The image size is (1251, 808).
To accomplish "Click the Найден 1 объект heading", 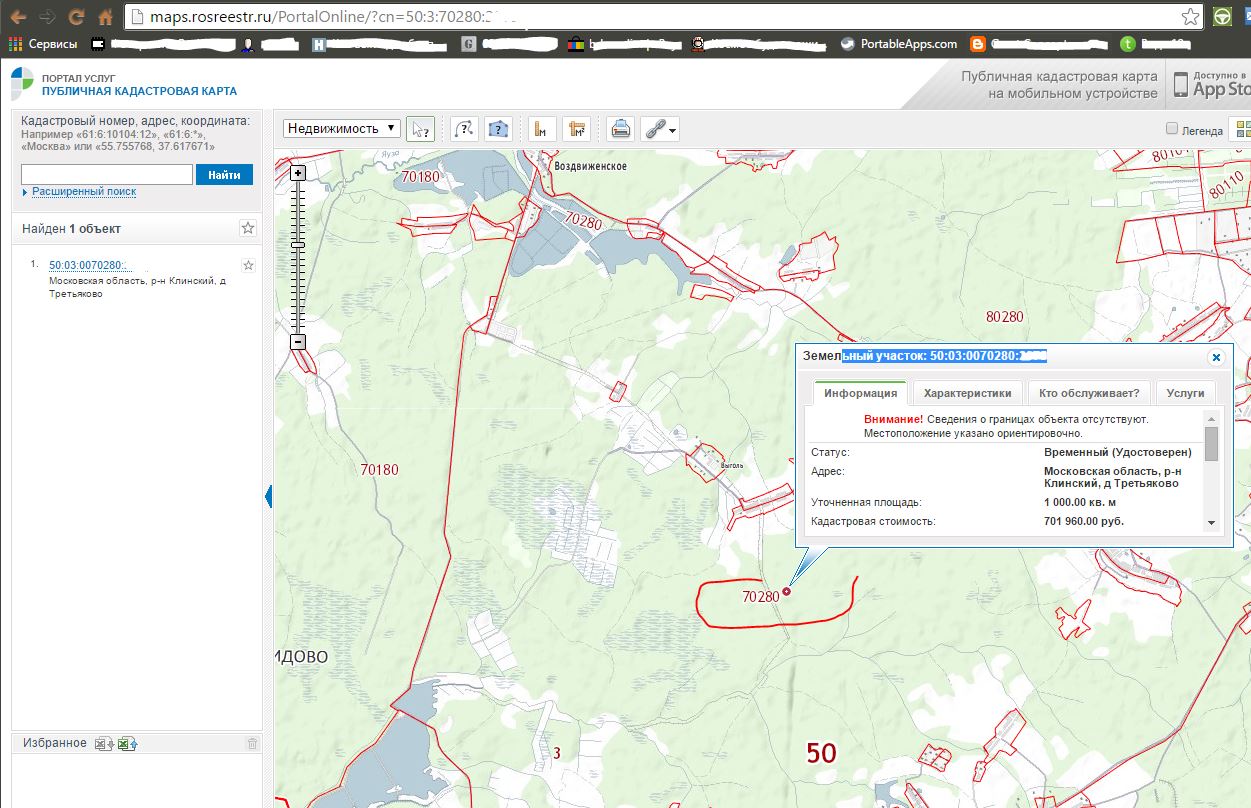I will [71, 229].
